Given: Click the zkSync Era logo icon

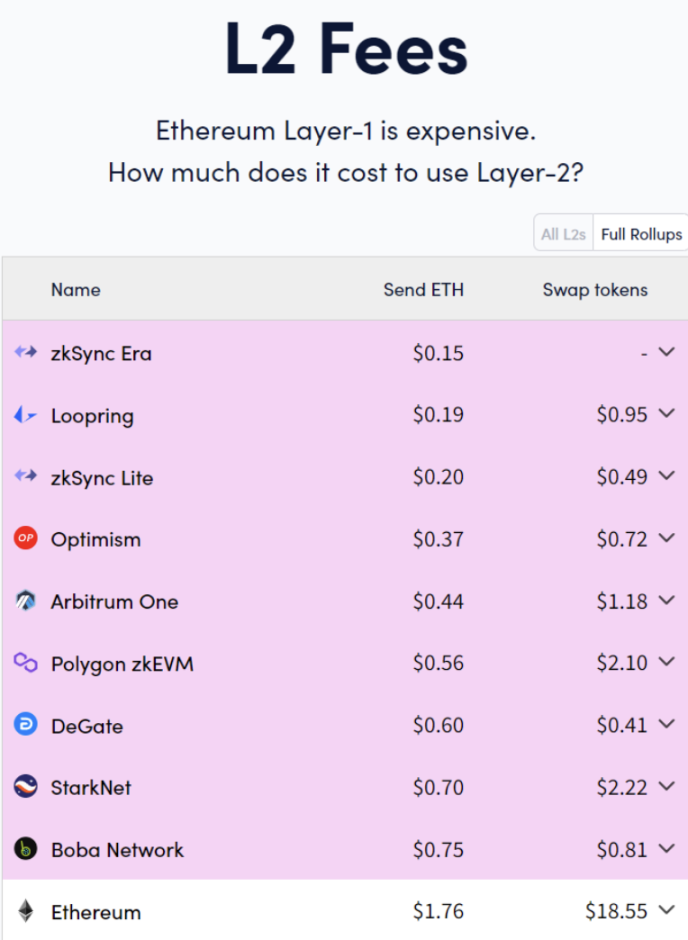Looking at the screenshot, I should coord(26,352).
